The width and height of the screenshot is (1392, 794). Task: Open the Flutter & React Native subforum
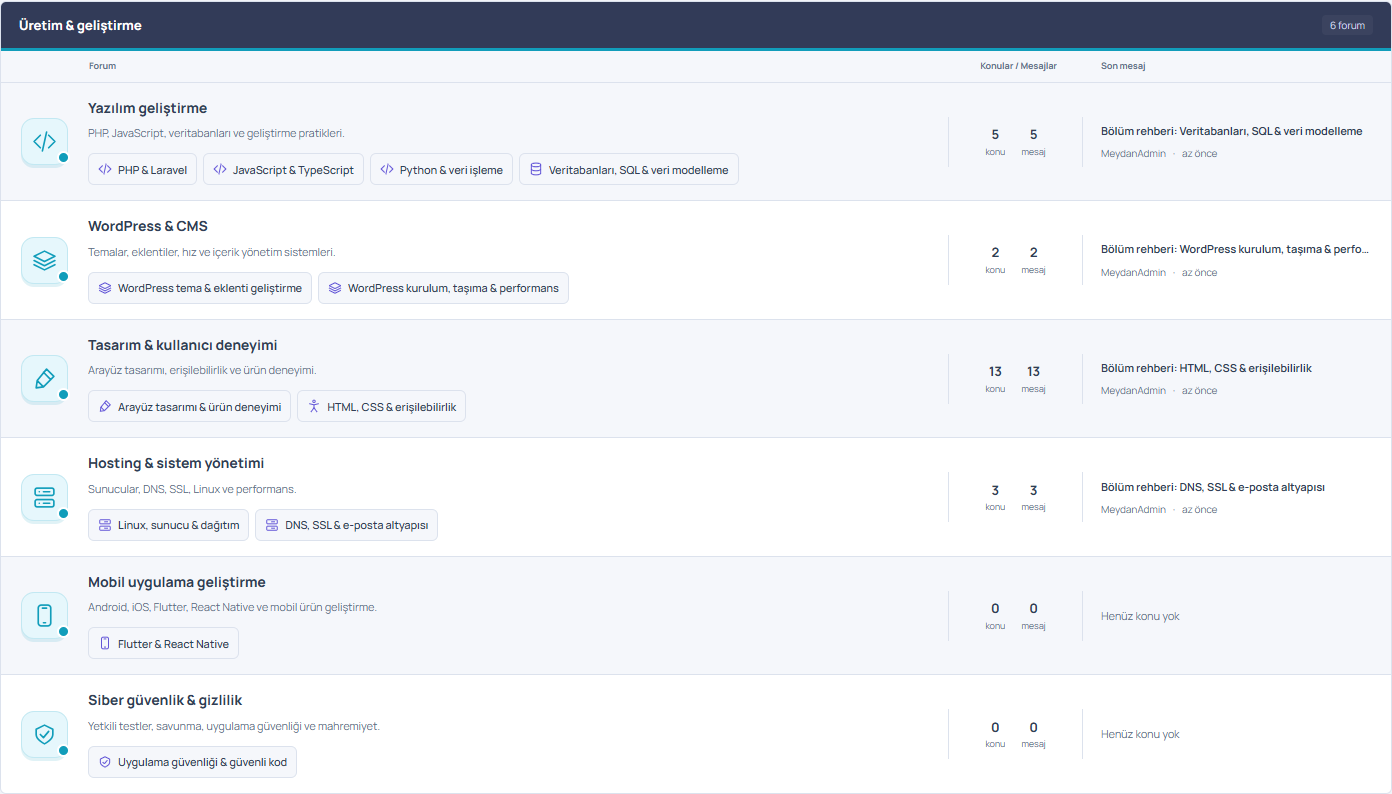tap(163, 644)
